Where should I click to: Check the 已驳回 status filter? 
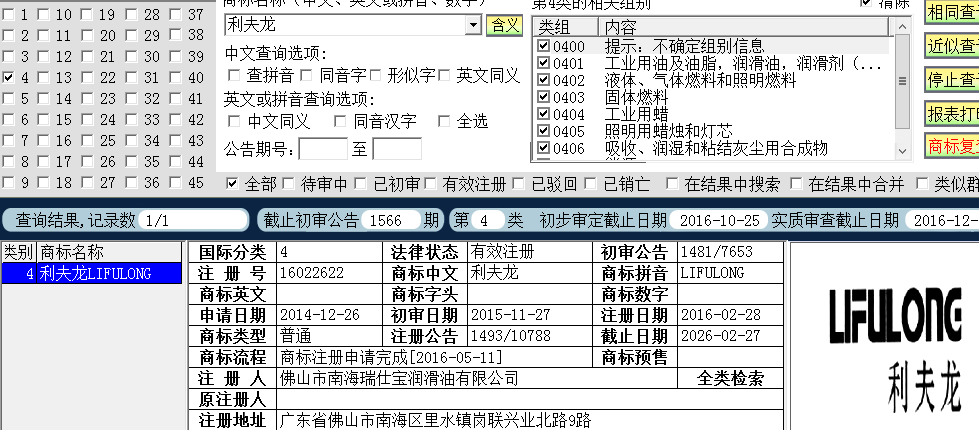coord(518,183)
